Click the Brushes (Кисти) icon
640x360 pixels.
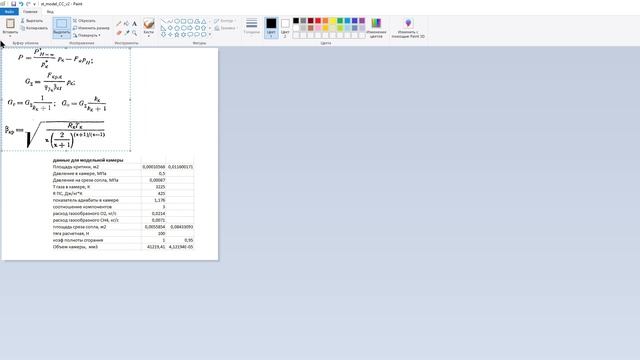(x=149, y=24)
